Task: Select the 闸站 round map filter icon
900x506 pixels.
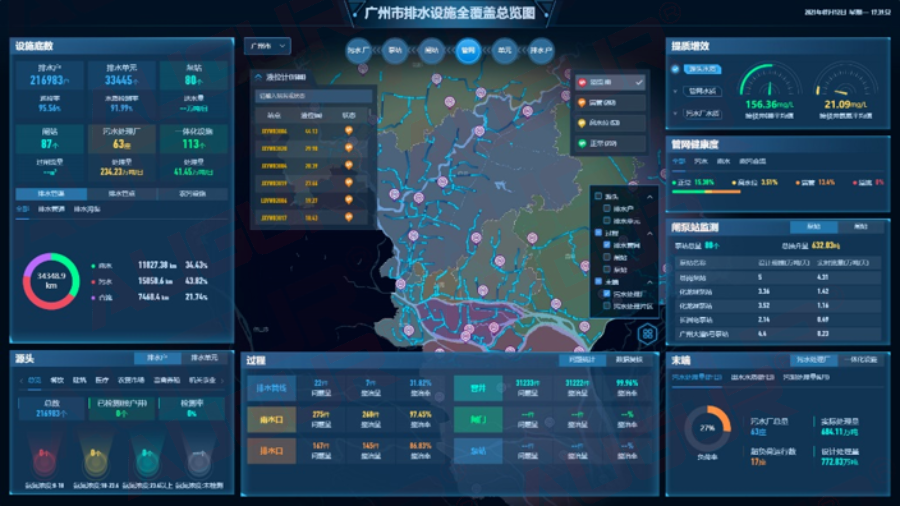Action: pos(432,49)
